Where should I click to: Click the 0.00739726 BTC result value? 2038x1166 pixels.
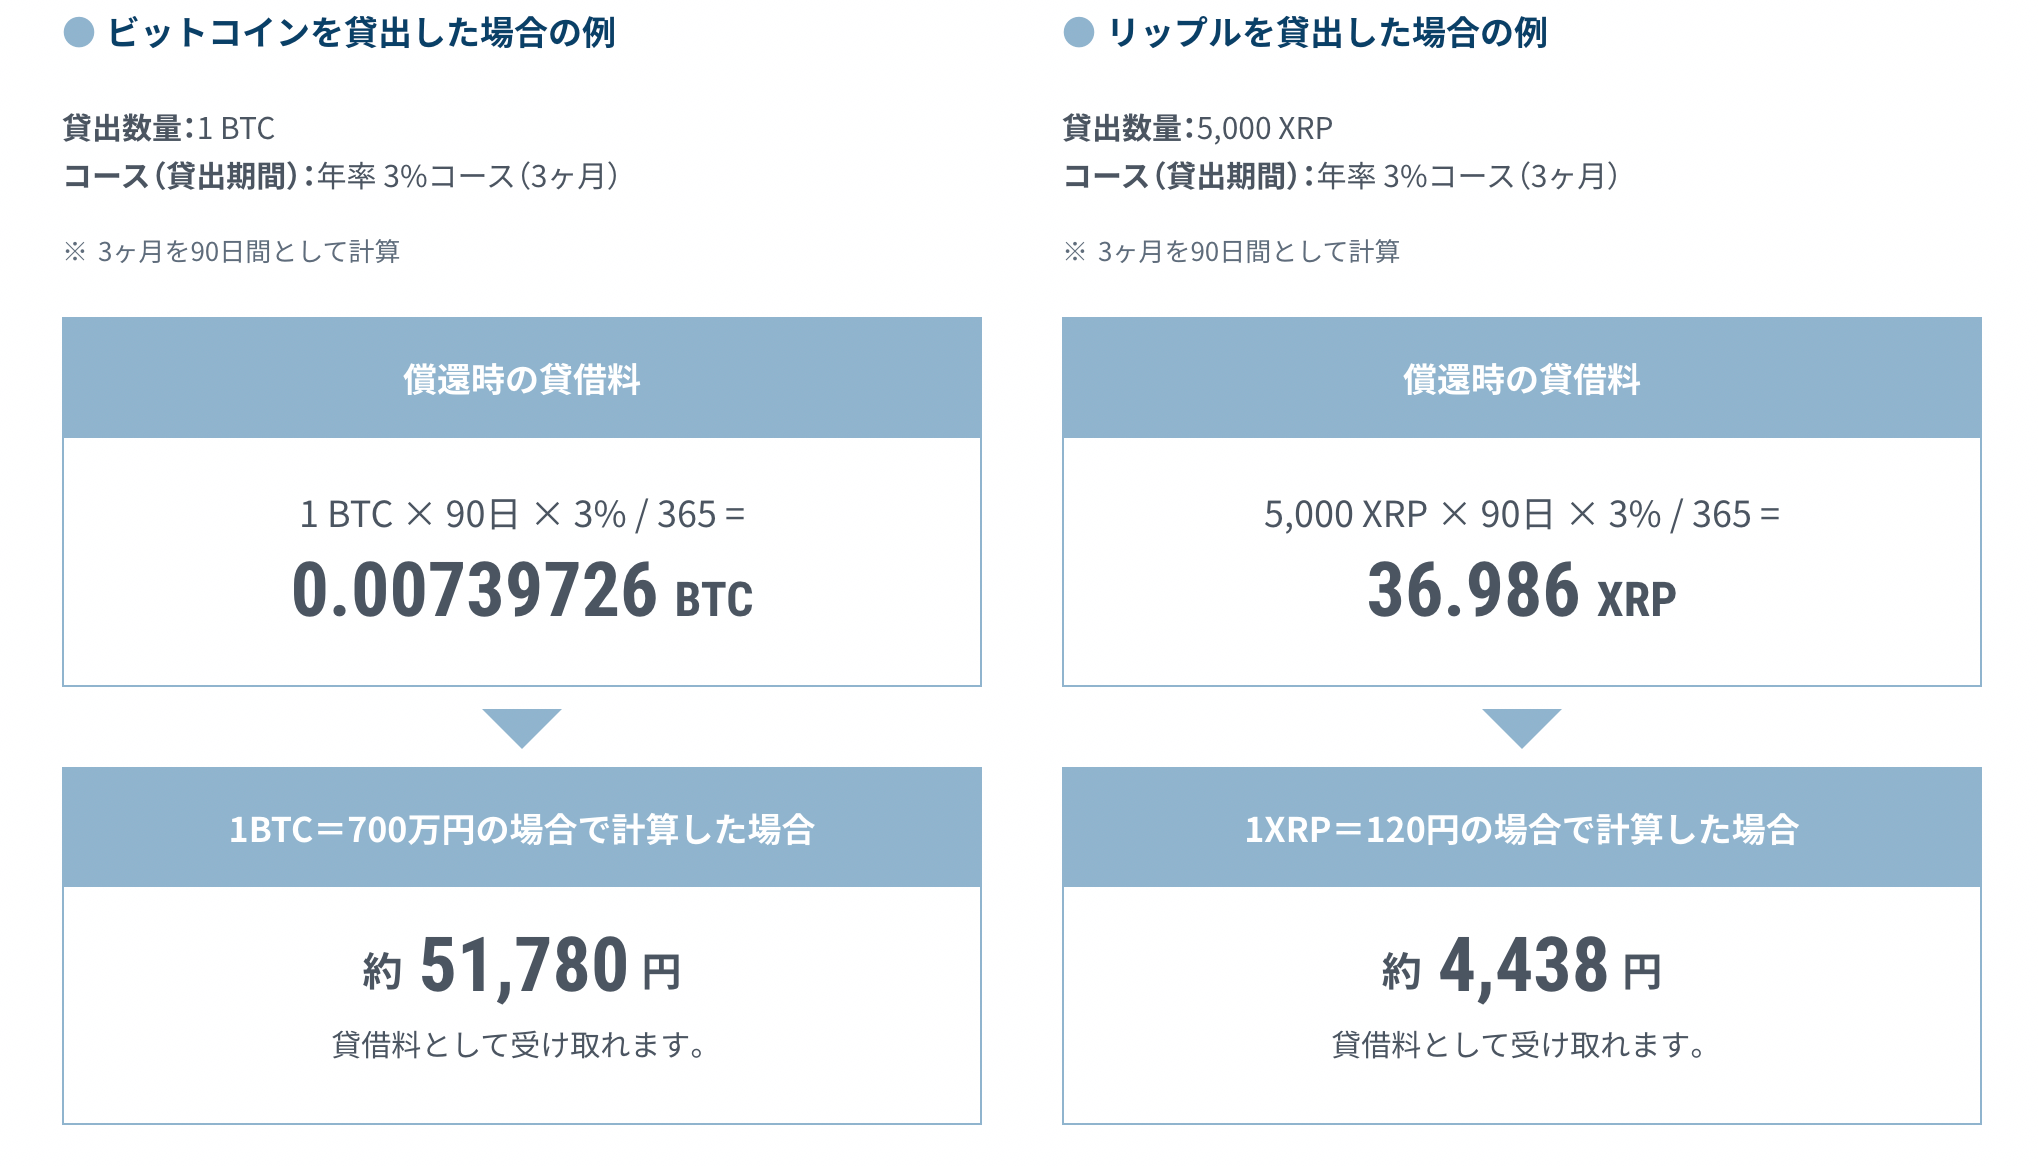coord(521,591)
